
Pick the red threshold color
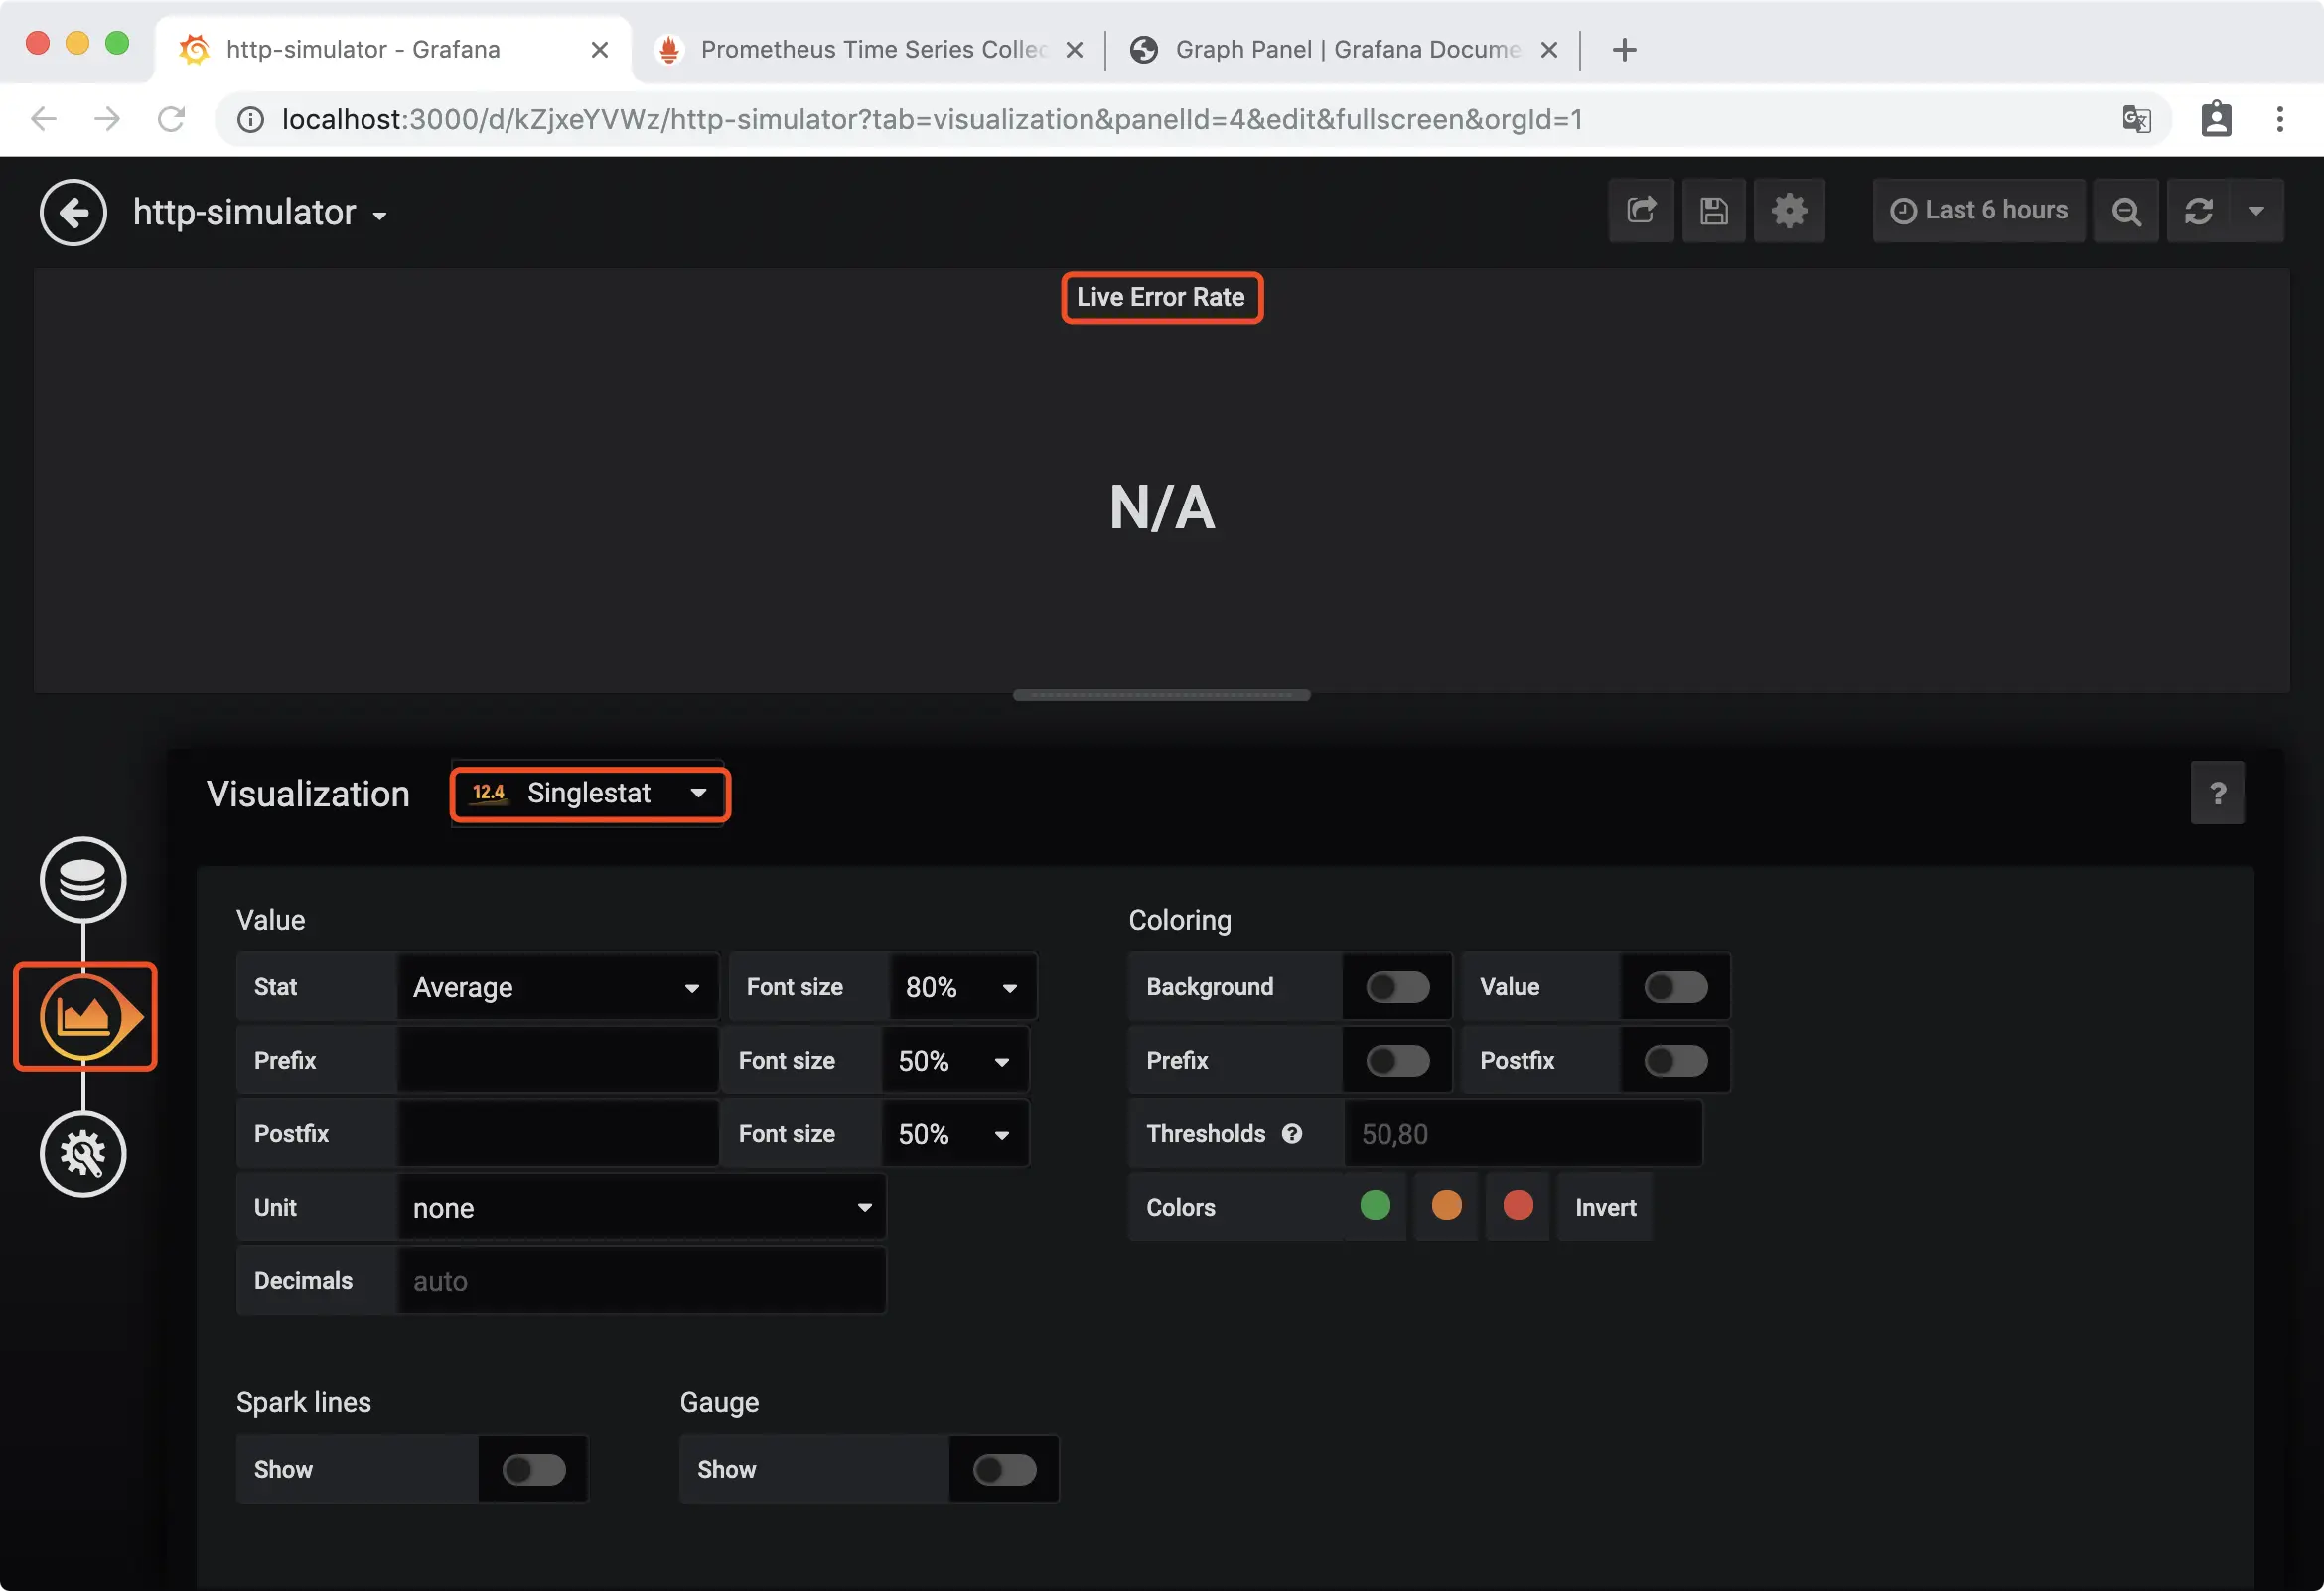coord(1517,1205)
